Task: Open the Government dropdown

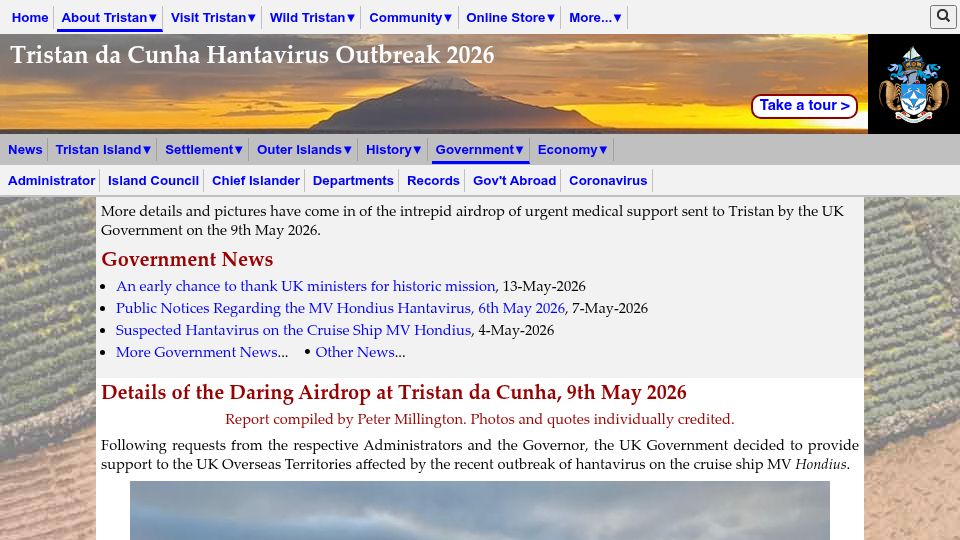Action: click(x=479, y=150)
